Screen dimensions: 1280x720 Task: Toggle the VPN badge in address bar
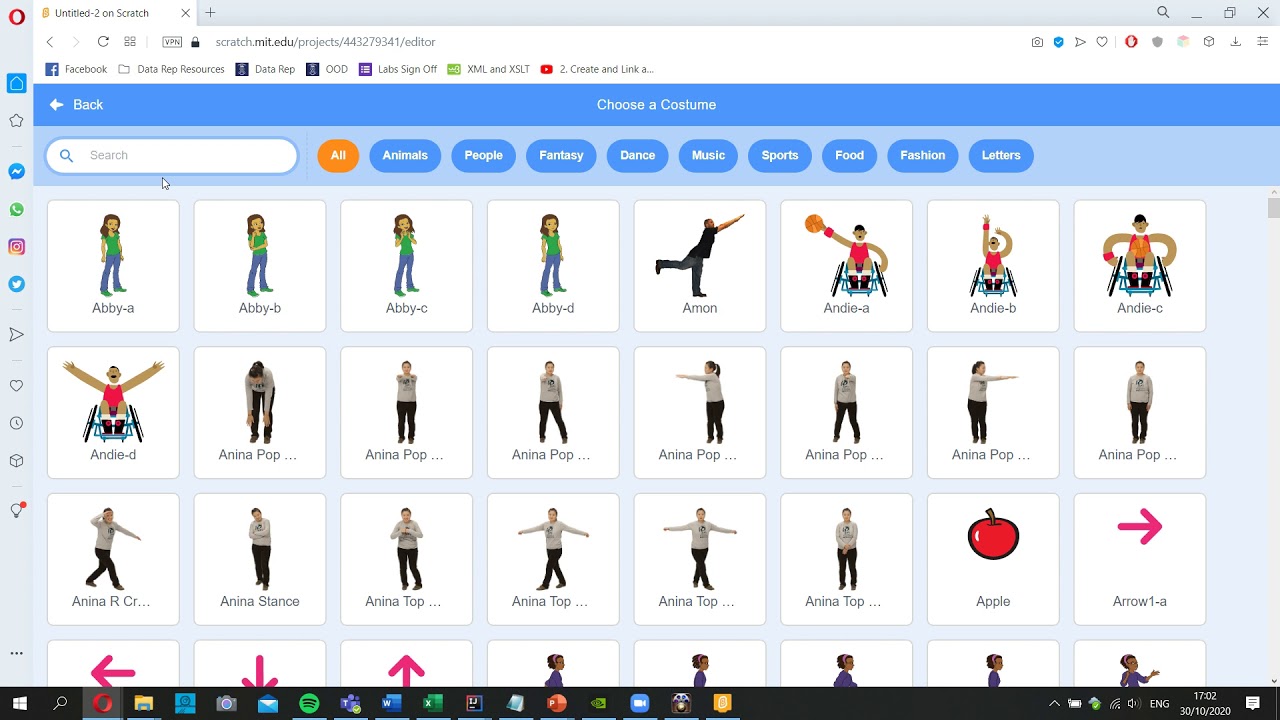pyautogui.click(x=172, y=42)
